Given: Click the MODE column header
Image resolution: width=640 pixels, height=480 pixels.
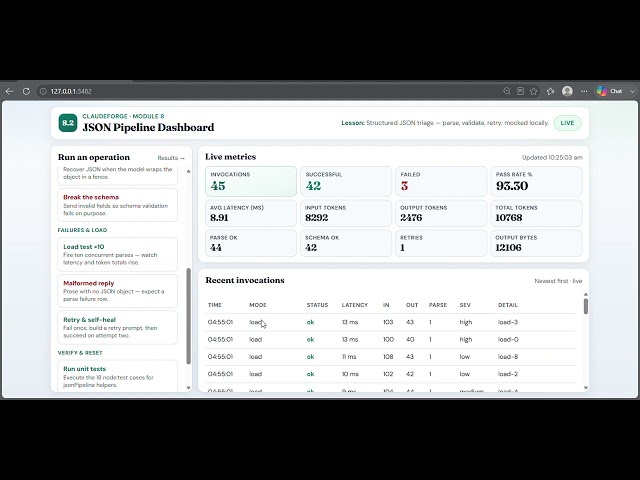Looking at the screenshot, I should point(258,305).
